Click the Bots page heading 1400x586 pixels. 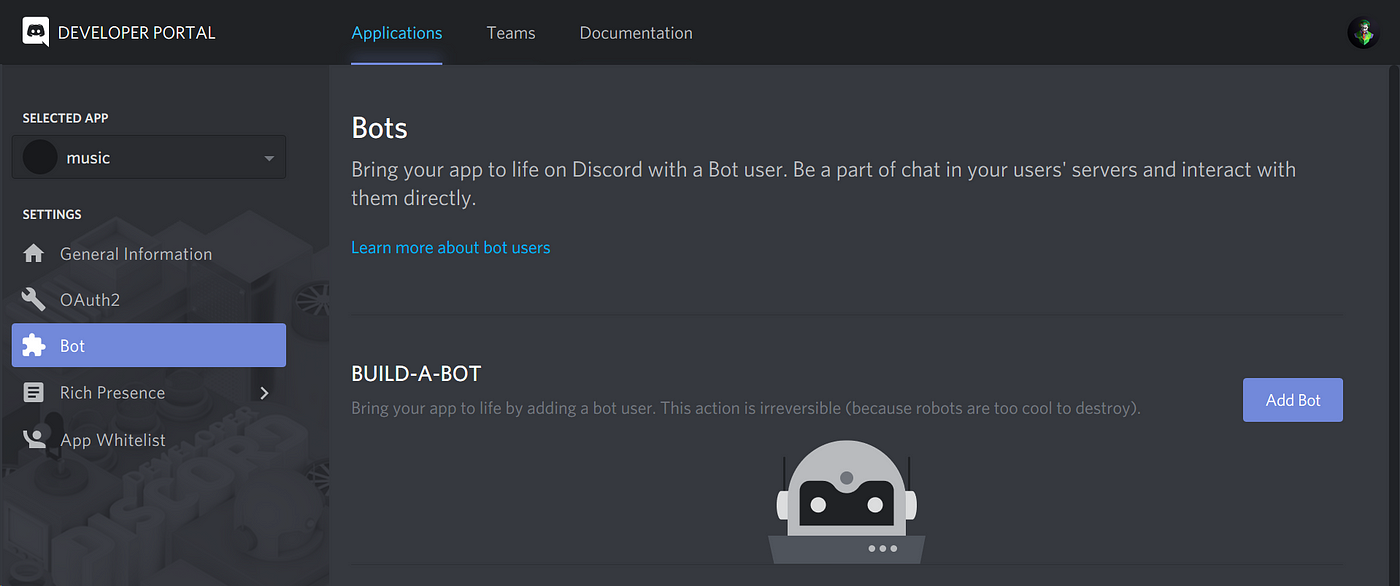pyautogui.click(x=380, y=128)
